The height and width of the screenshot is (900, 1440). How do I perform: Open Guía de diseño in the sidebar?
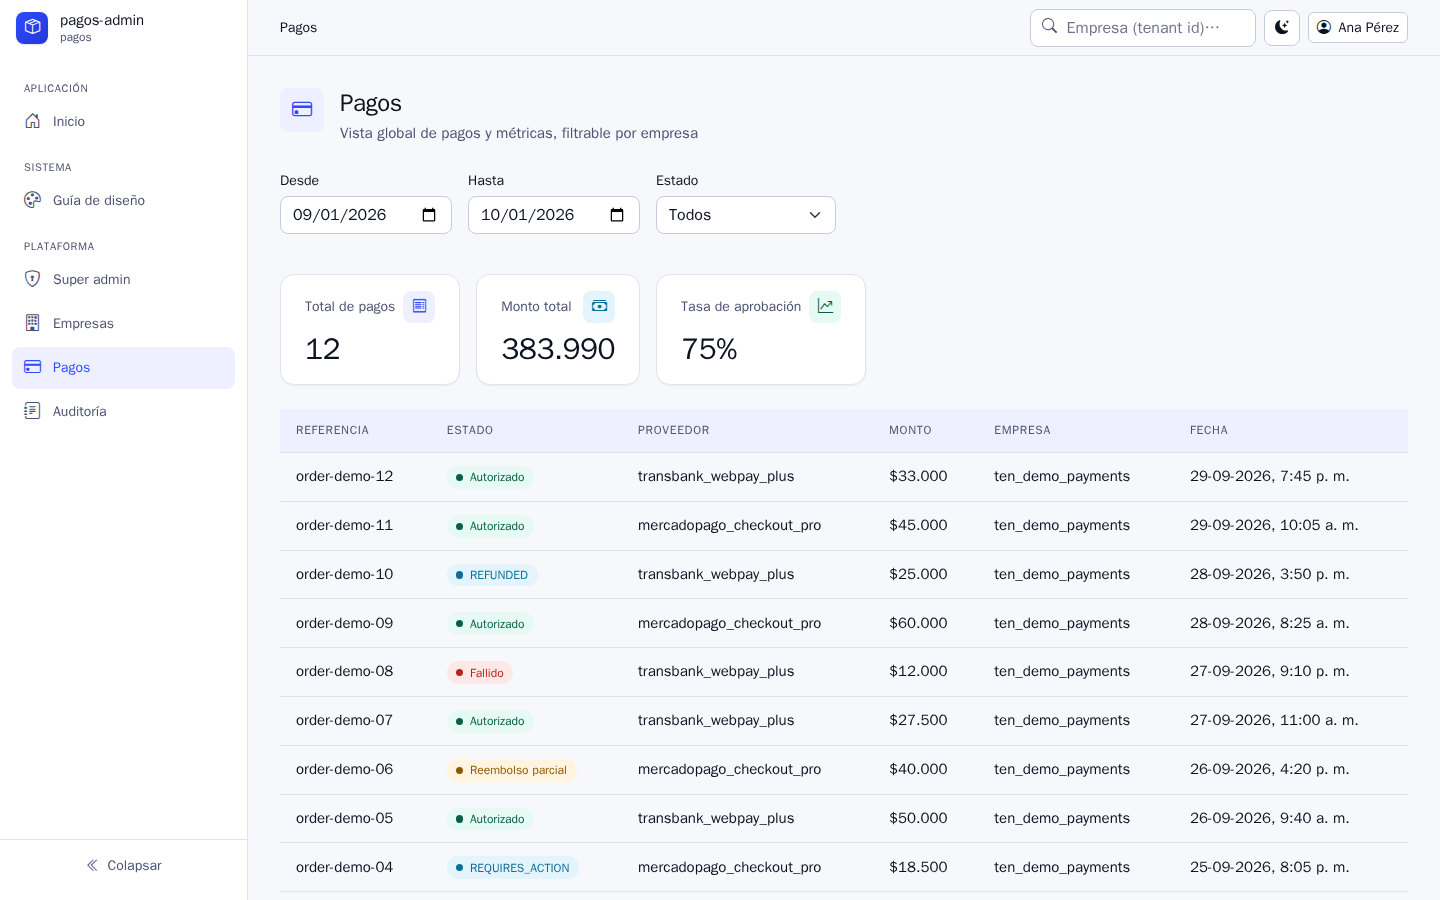click(x=123, y=200)
